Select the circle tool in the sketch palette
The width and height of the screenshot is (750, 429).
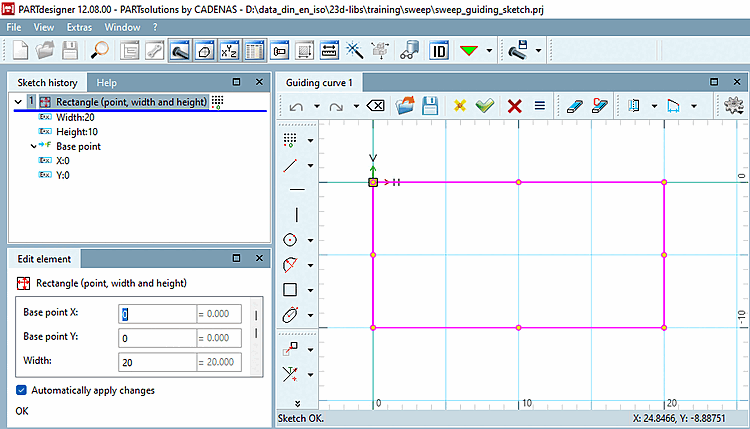pos(290,240)
